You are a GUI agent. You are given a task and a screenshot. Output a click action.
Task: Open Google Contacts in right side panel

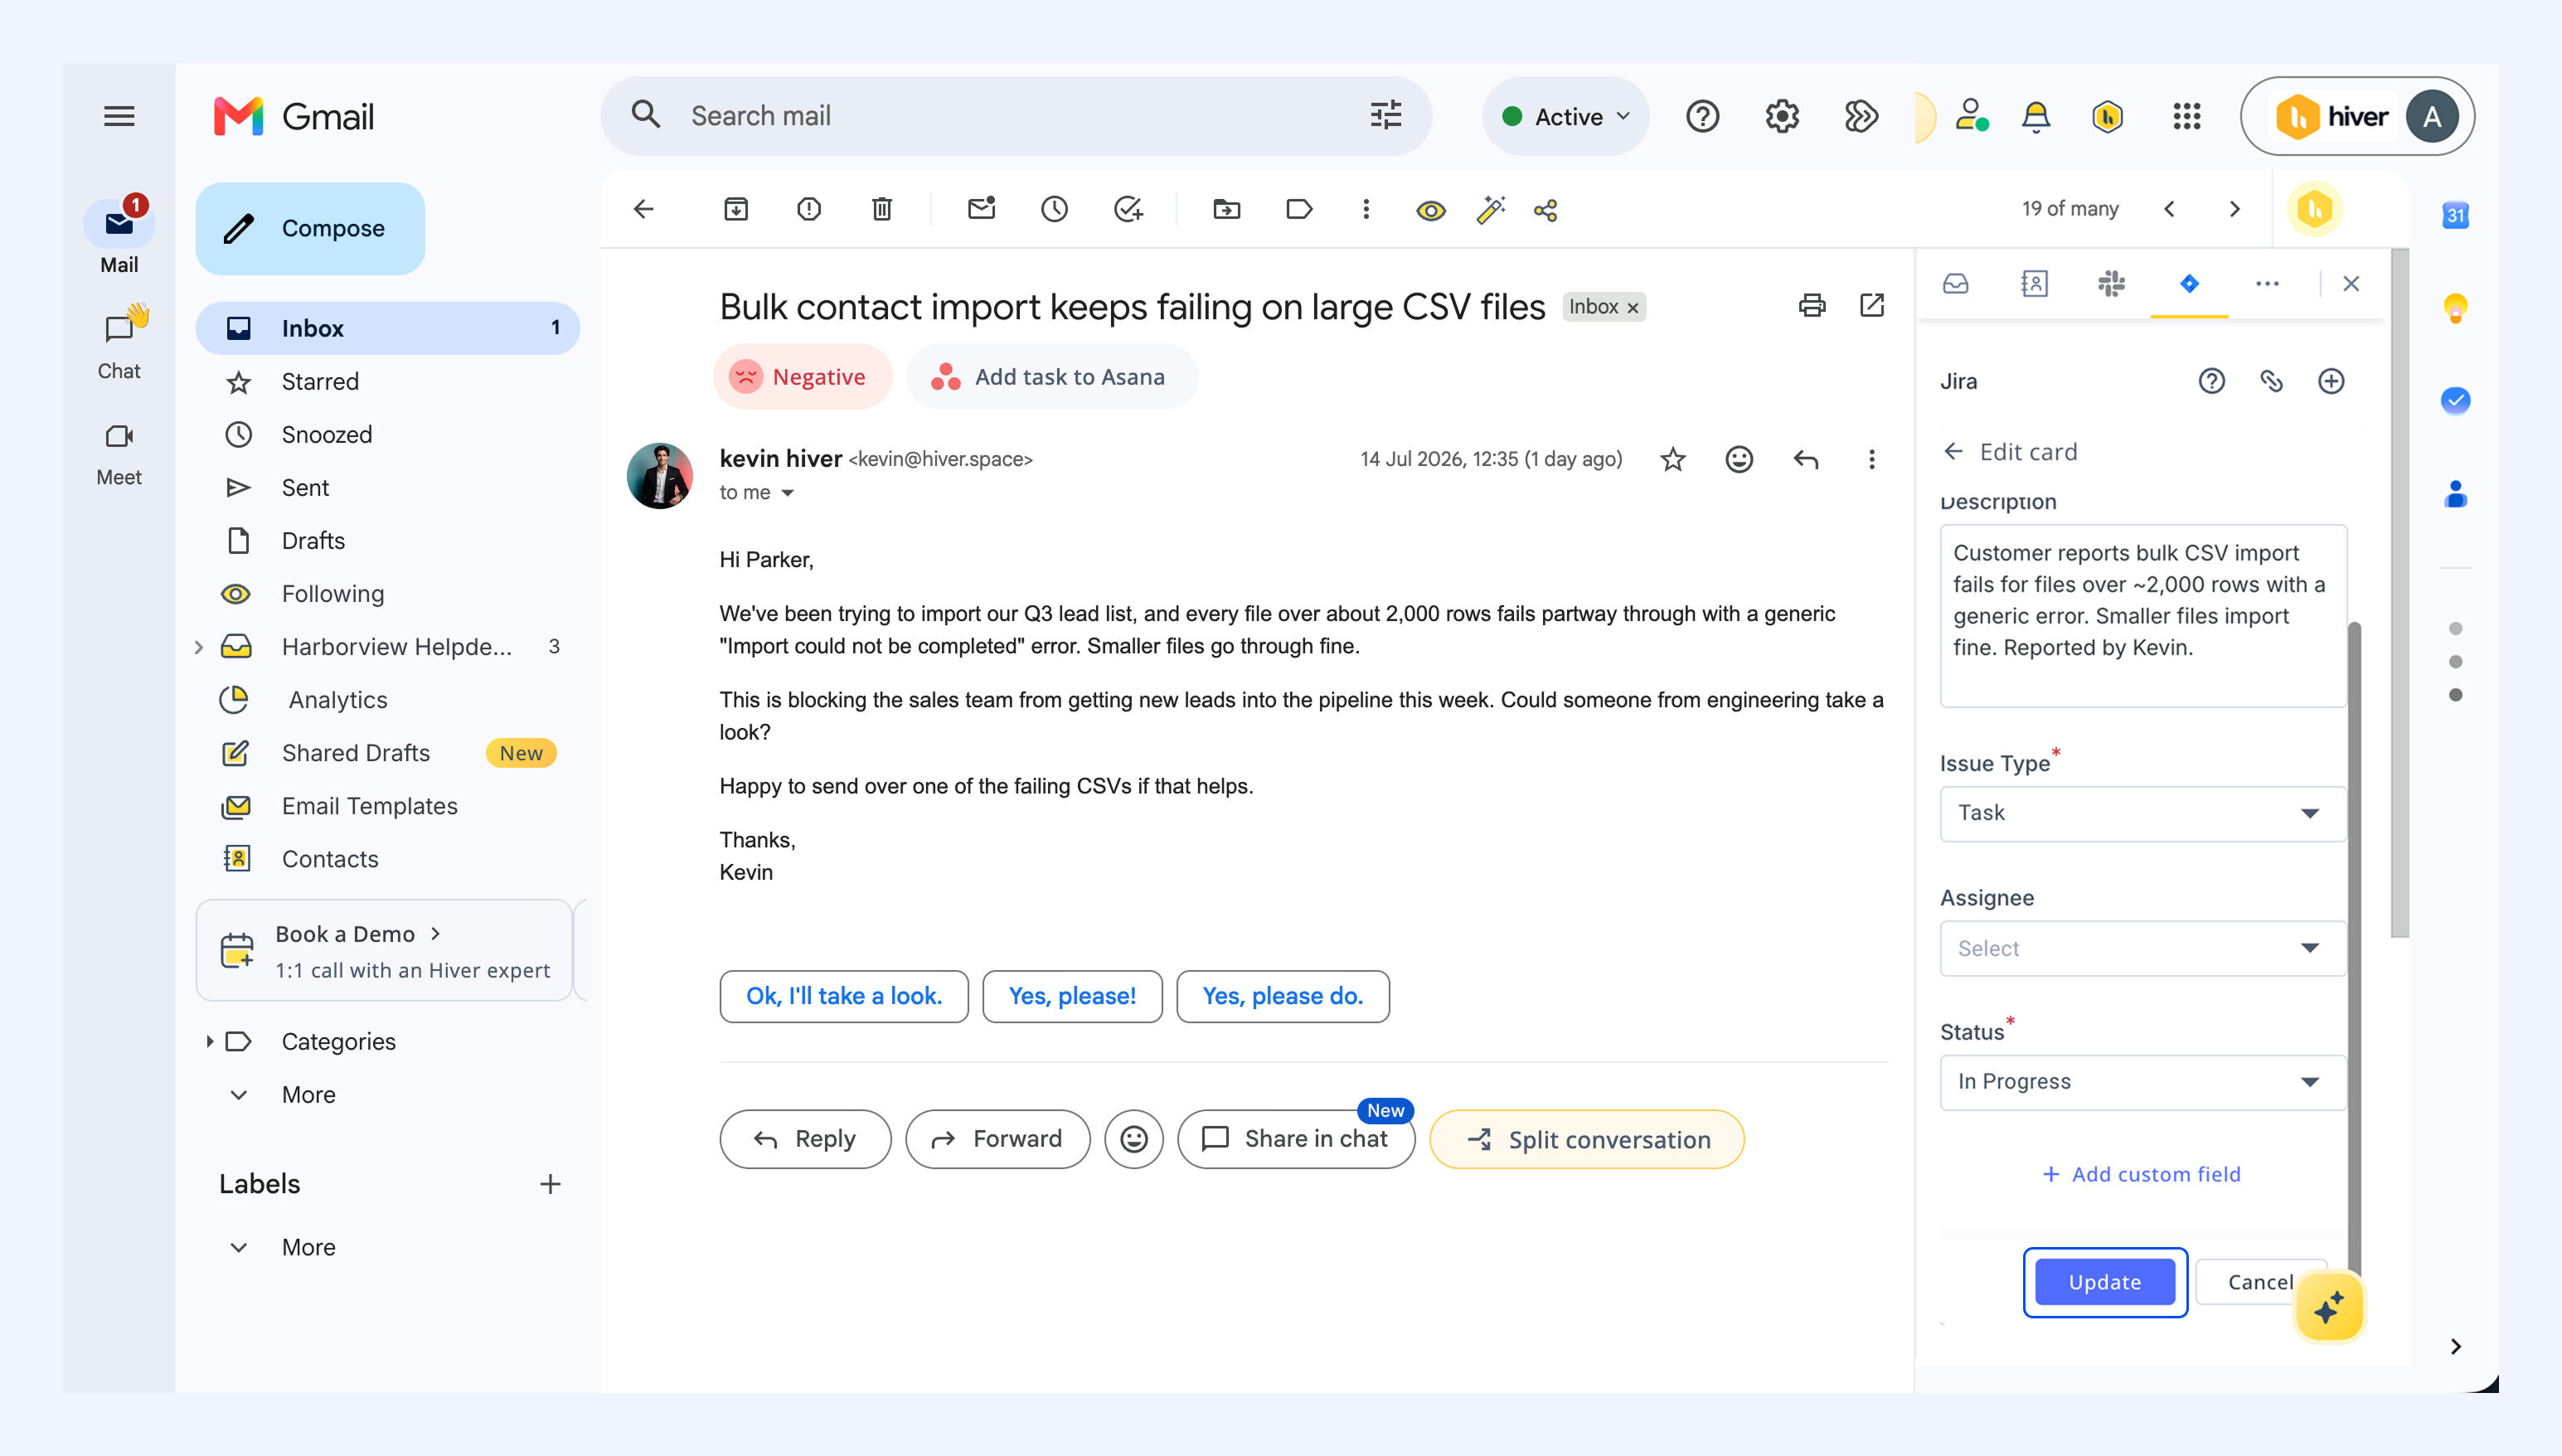2455,494
